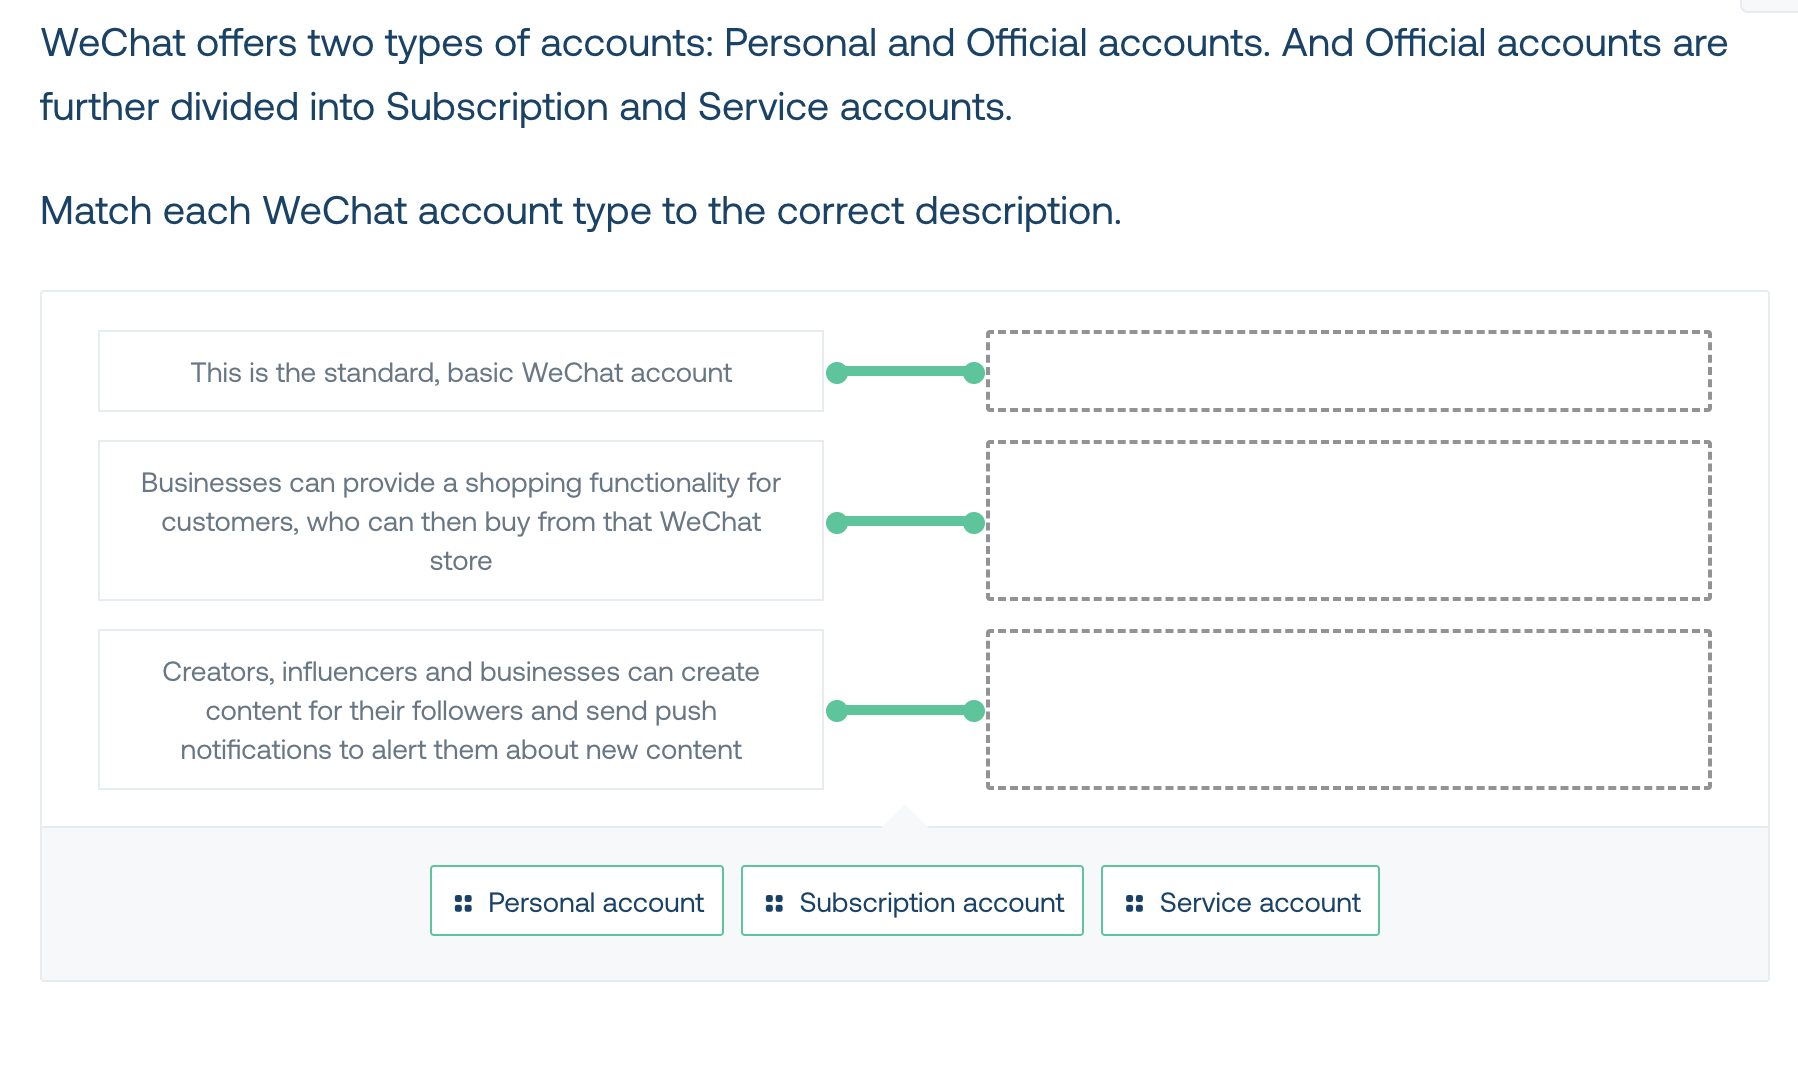The image size is (1798, 1088).
Task: Click the empty drop zone beside standard account
Action: (1349, 371)
